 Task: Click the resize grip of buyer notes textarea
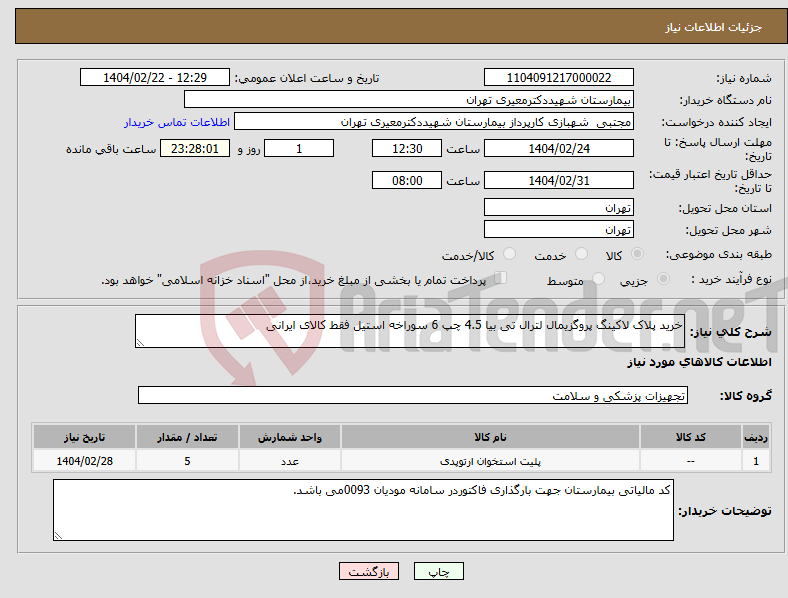[58, 536]
